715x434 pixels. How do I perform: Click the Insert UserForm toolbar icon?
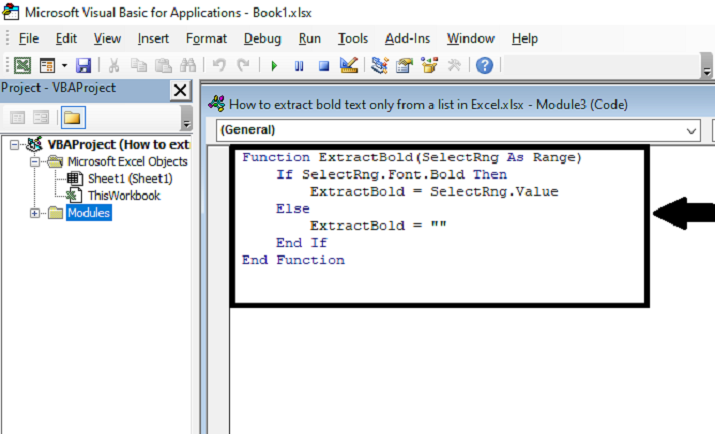tap(47, 66)
